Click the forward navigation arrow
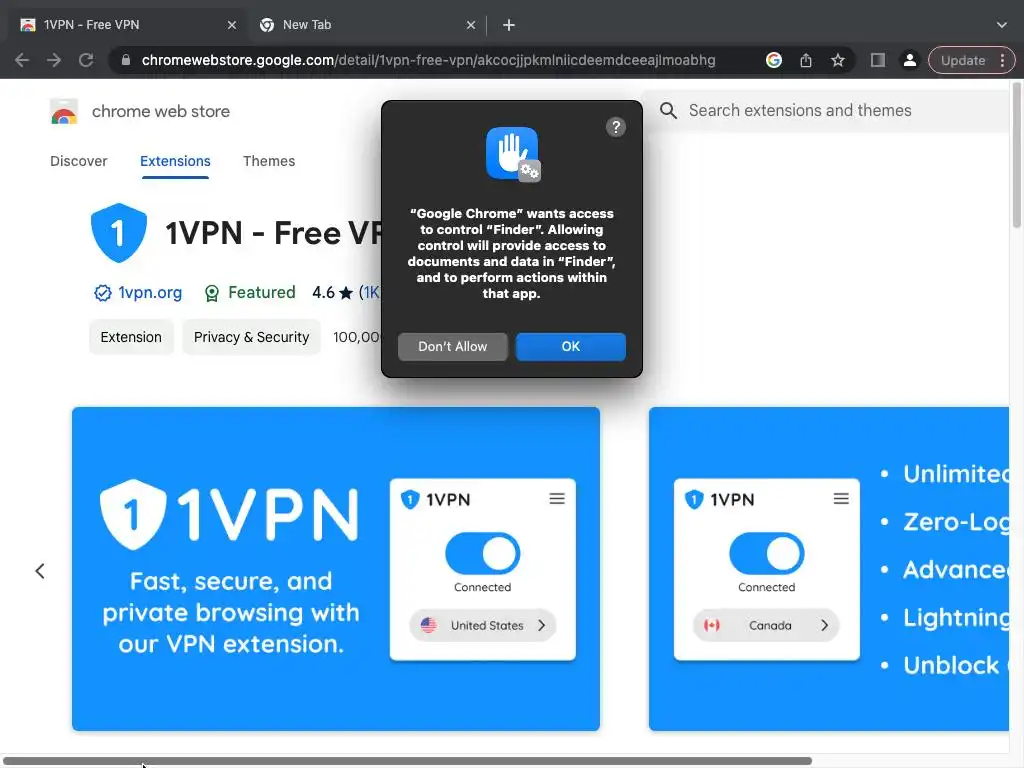Viewport: 1024px width, 768px height. coord(54,60)
